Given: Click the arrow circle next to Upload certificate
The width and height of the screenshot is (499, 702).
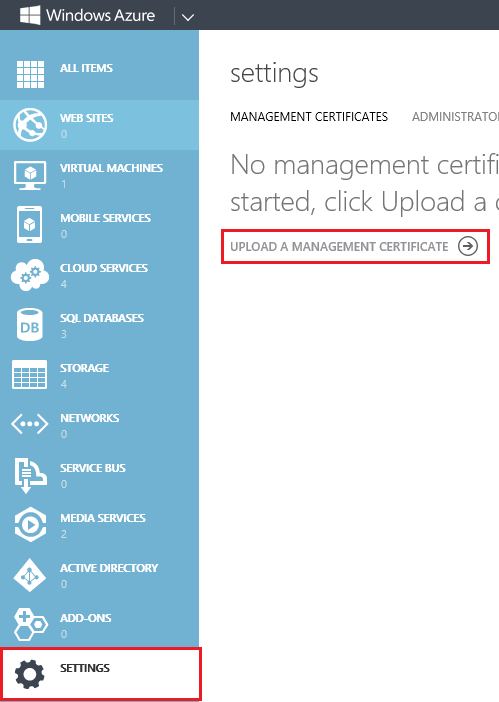Looking at the screenshot, I should coord(468,246).
